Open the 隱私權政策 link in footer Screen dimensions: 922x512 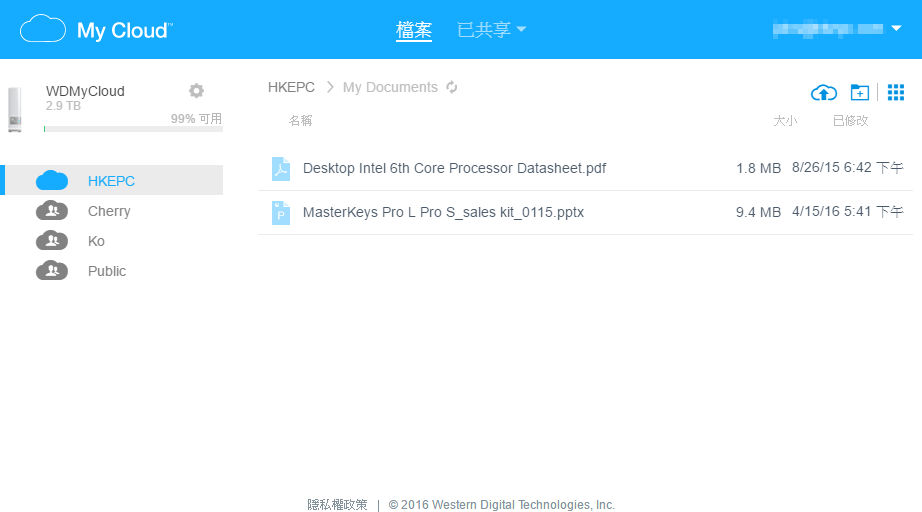pyautogui.click(x=337, y=504)
